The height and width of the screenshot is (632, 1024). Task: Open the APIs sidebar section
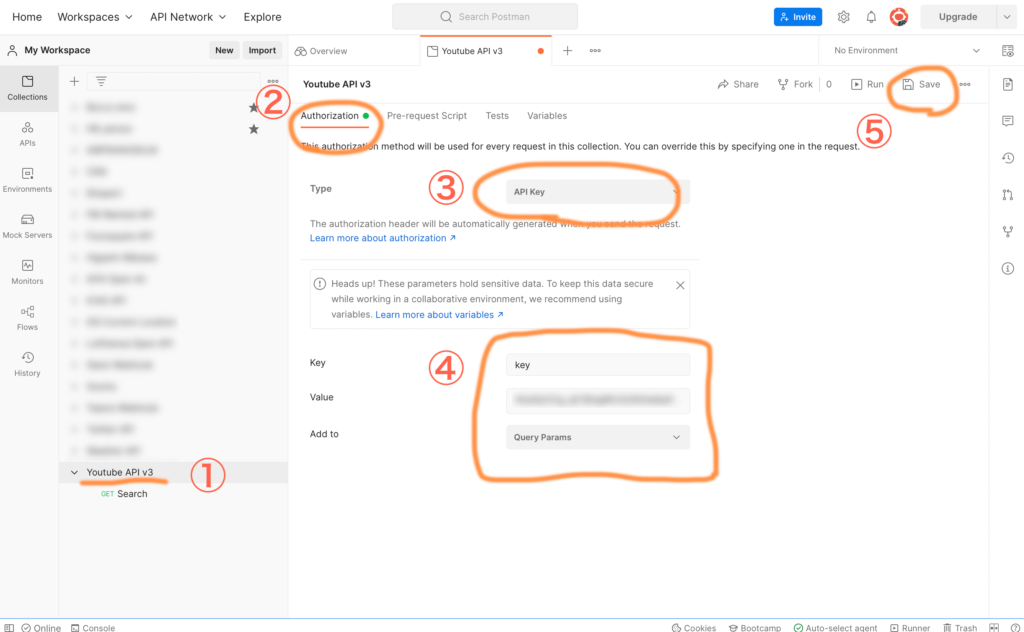pos(27,133)
